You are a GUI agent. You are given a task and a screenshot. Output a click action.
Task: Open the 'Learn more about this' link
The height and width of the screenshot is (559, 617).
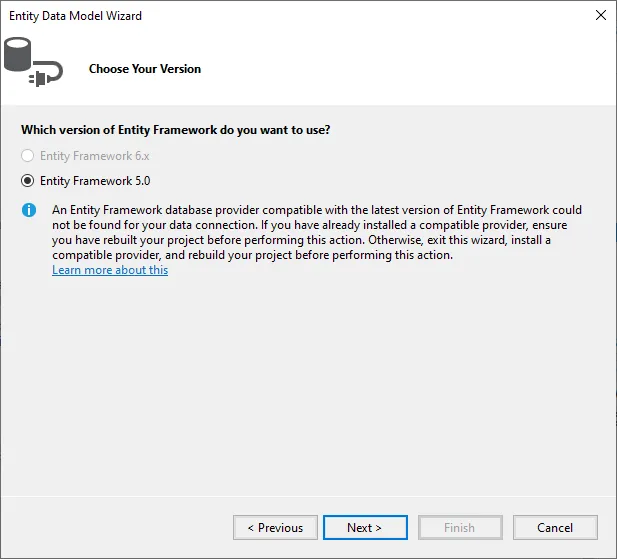110,270
